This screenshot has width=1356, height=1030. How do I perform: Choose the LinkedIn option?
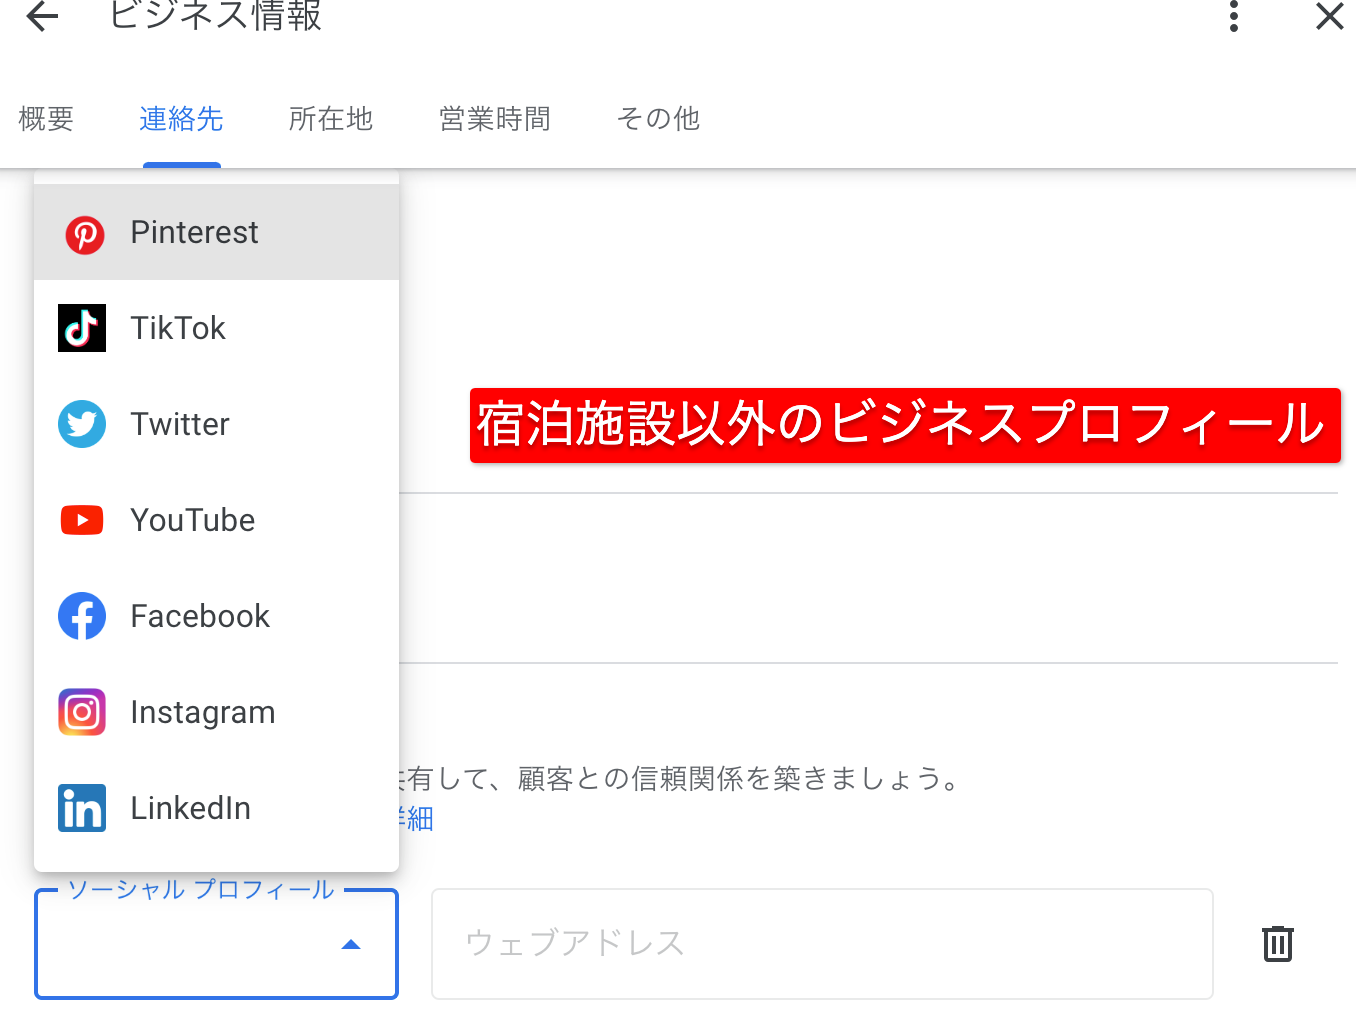216,808
